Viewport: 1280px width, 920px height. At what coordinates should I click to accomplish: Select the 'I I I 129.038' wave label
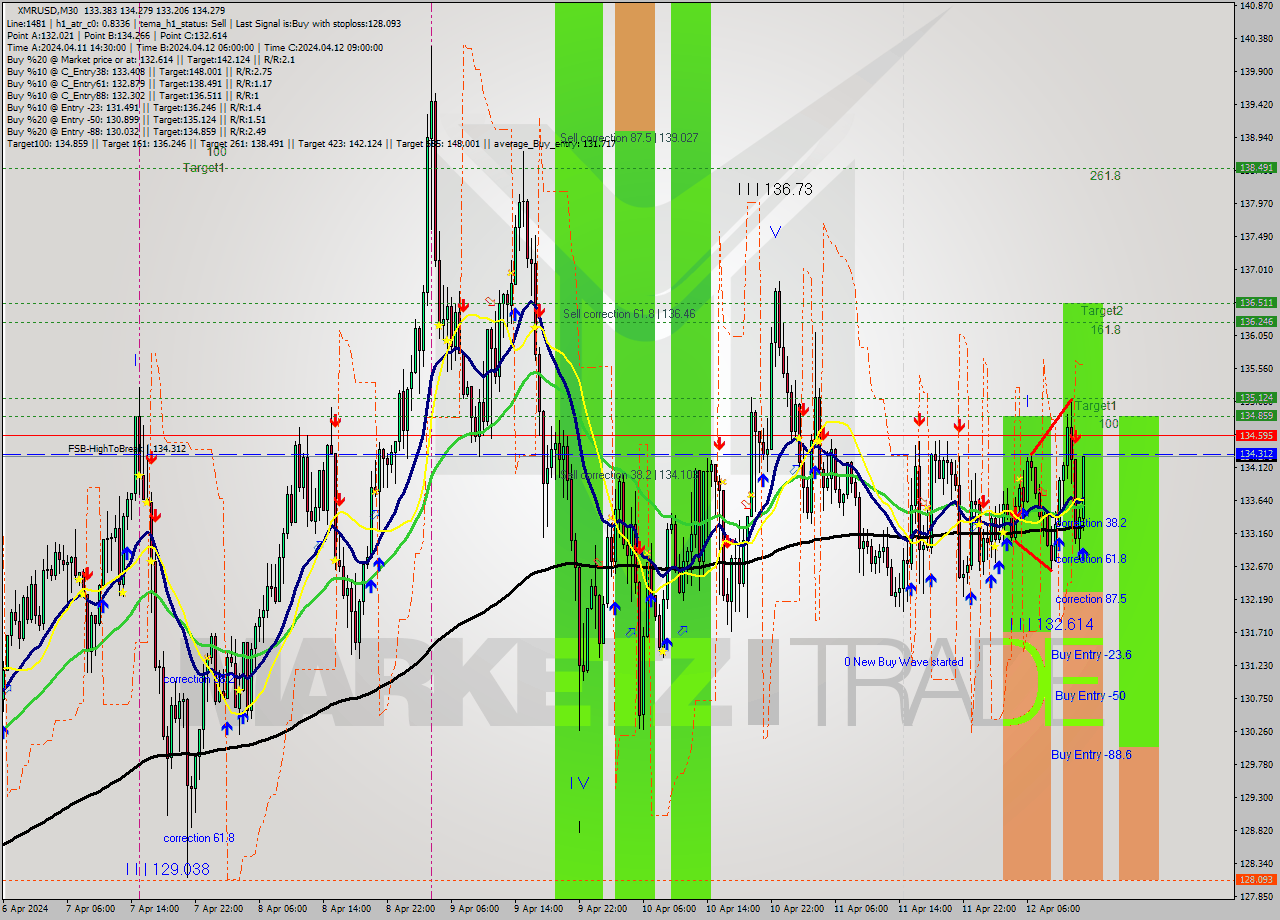[168, 869]
